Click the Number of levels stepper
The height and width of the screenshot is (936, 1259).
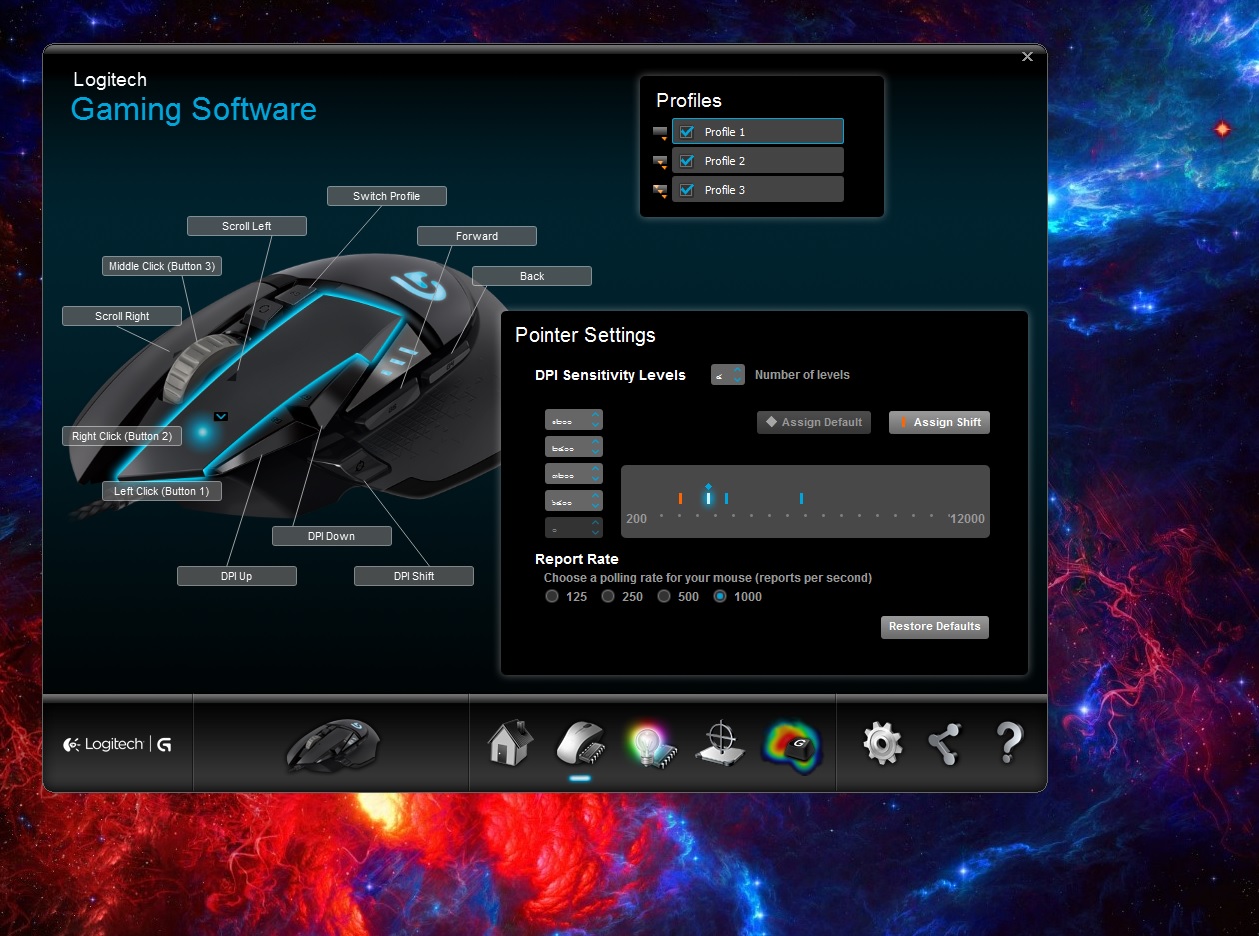pos(728,375)
